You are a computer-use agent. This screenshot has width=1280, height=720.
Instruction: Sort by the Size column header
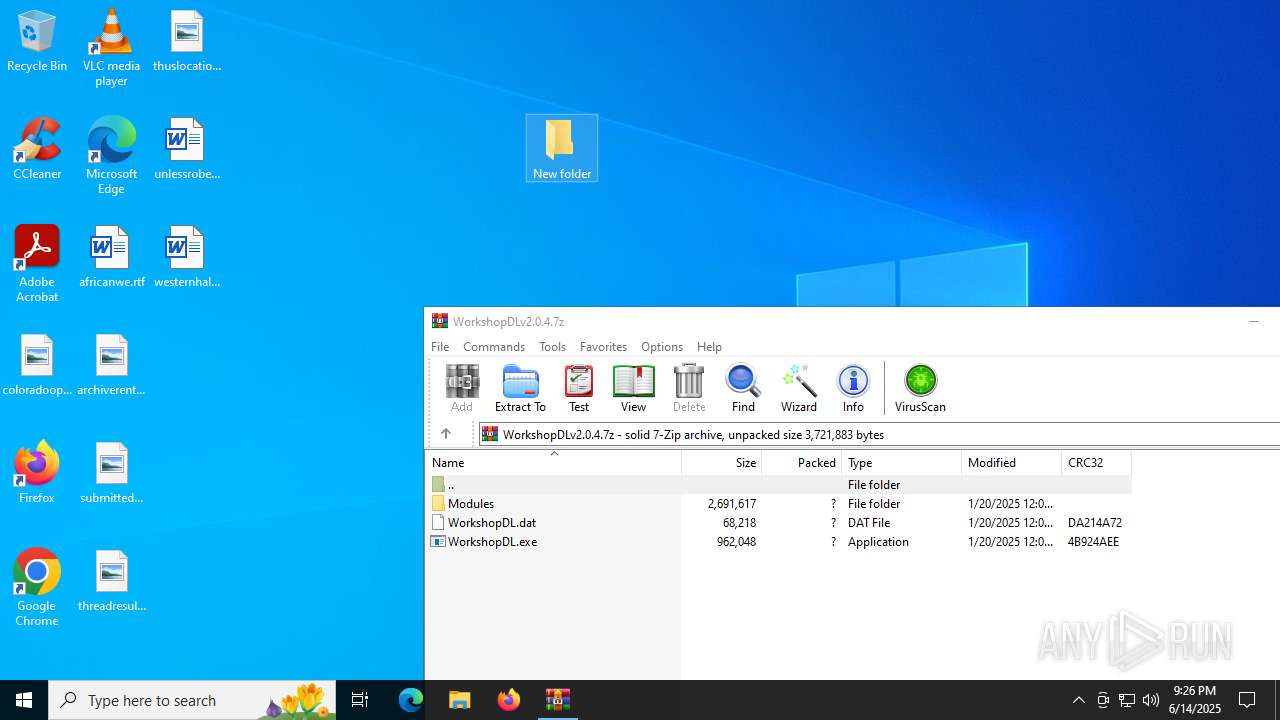[x=722, y=462]
